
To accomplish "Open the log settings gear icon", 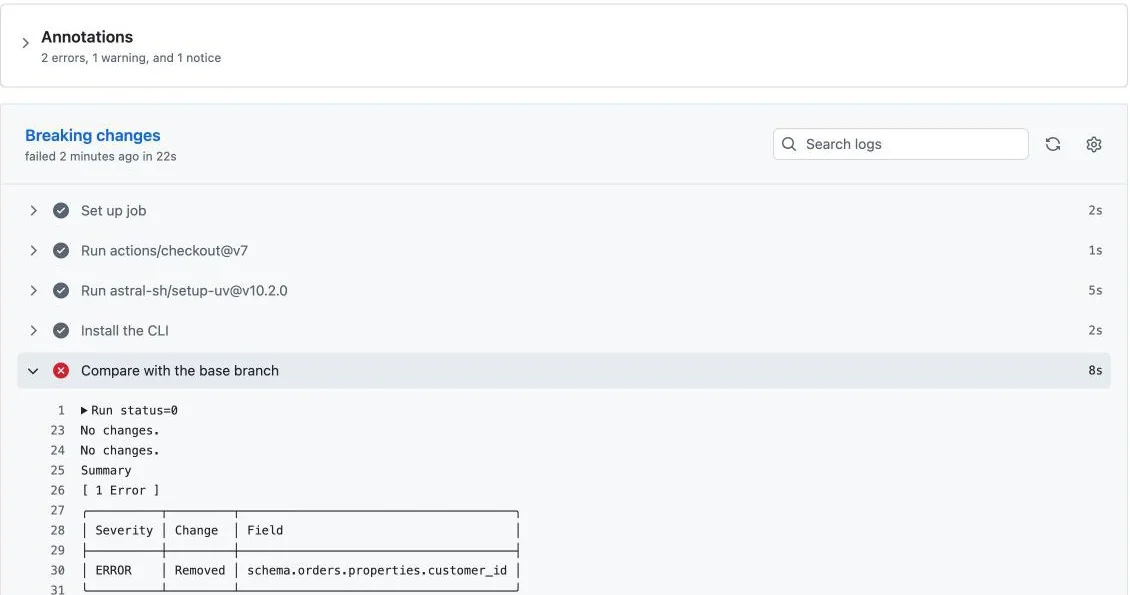I will 1094,144.
